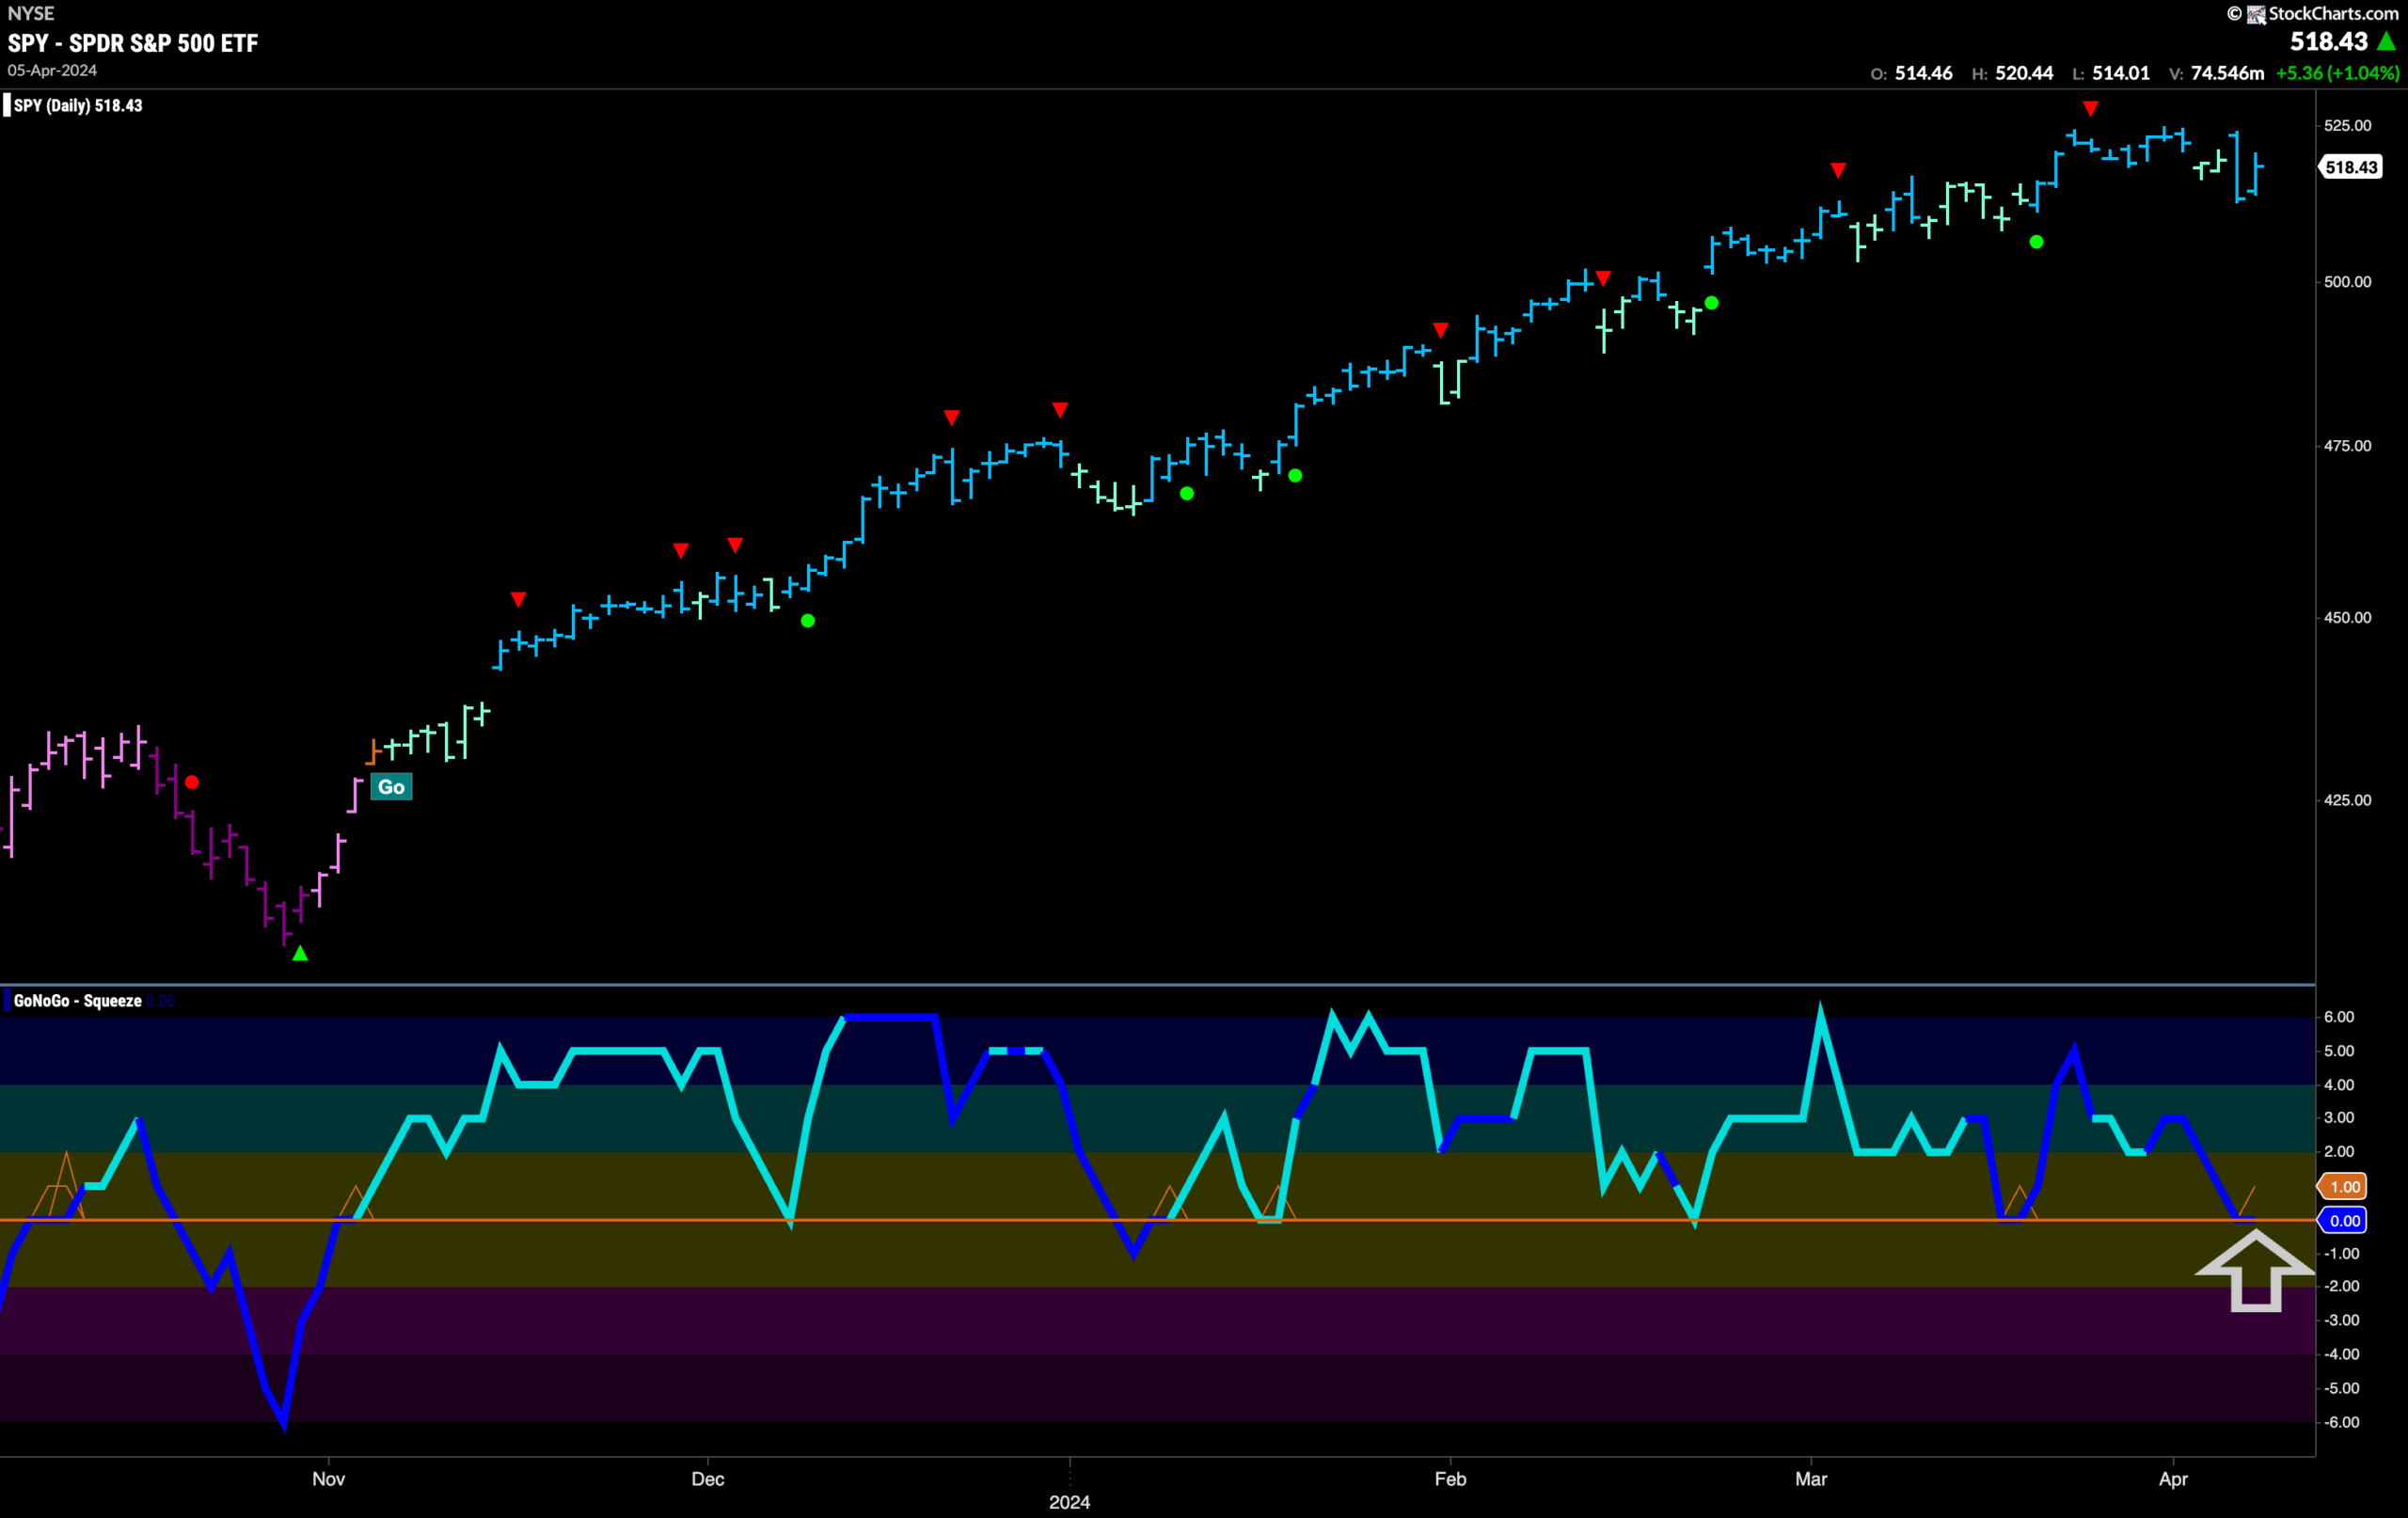
Task: Click the high value '520.44'
Action: click(2024, 73)
